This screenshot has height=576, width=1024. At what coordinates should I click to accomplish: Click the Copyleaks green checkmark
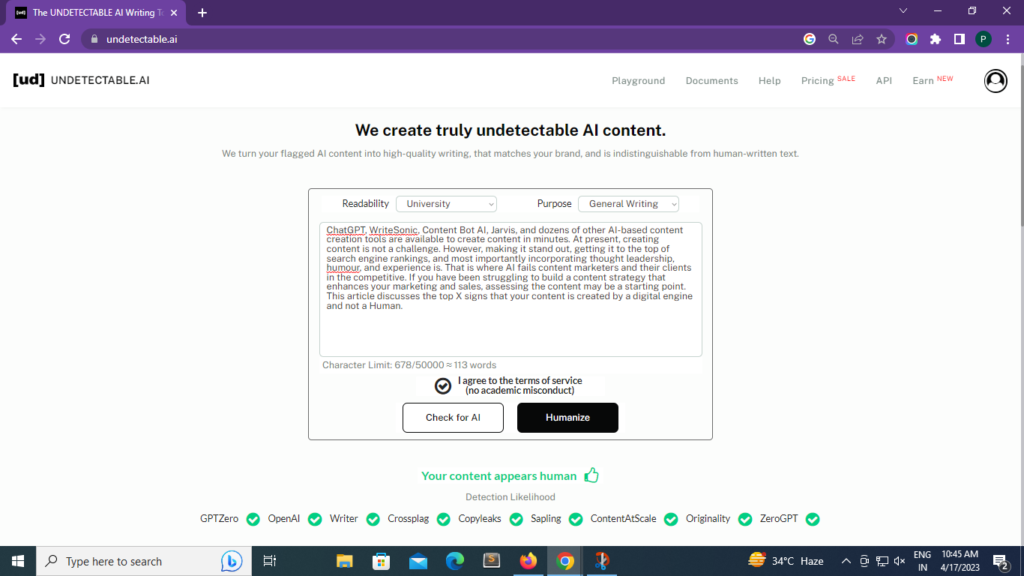coord(516,519)
